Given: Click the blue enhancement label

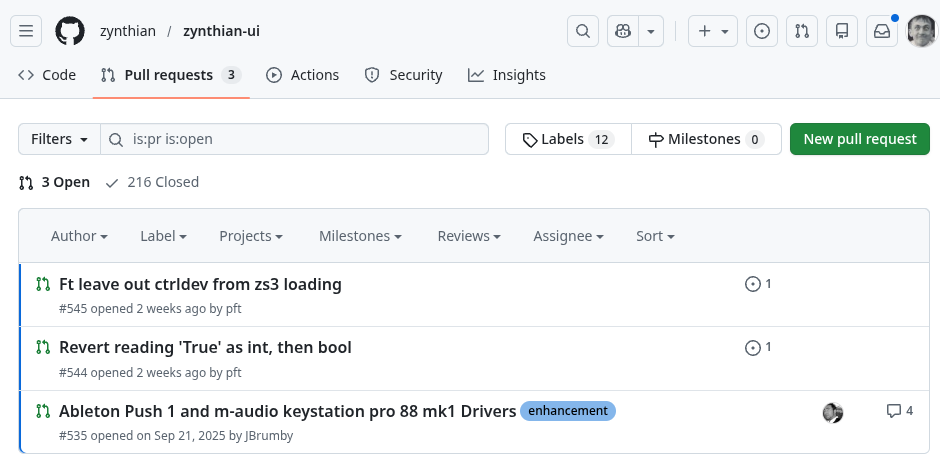Looking at the screenshot, I should pos(568,411).
